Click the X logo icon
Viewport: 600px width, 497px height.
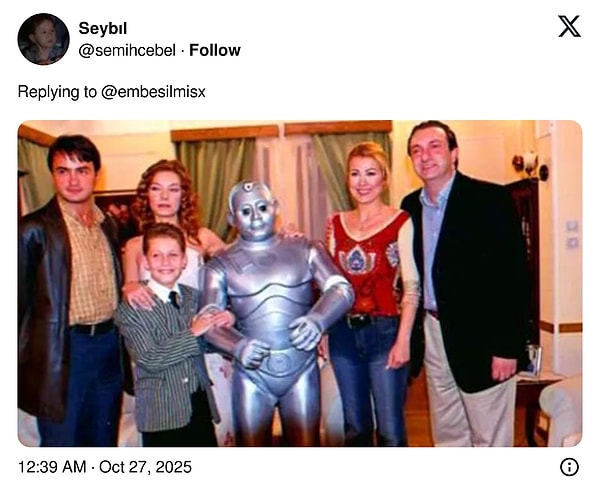pos(569,26)
